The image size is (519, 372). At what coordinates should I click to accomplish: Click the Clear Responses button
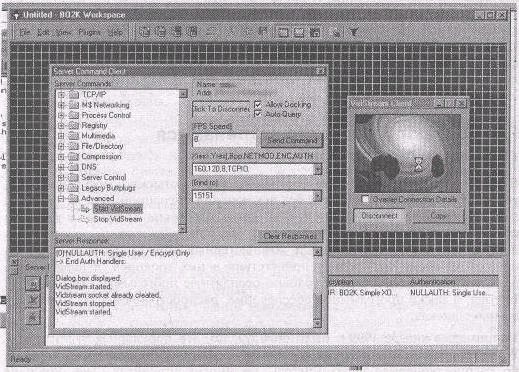pos(290,236)
